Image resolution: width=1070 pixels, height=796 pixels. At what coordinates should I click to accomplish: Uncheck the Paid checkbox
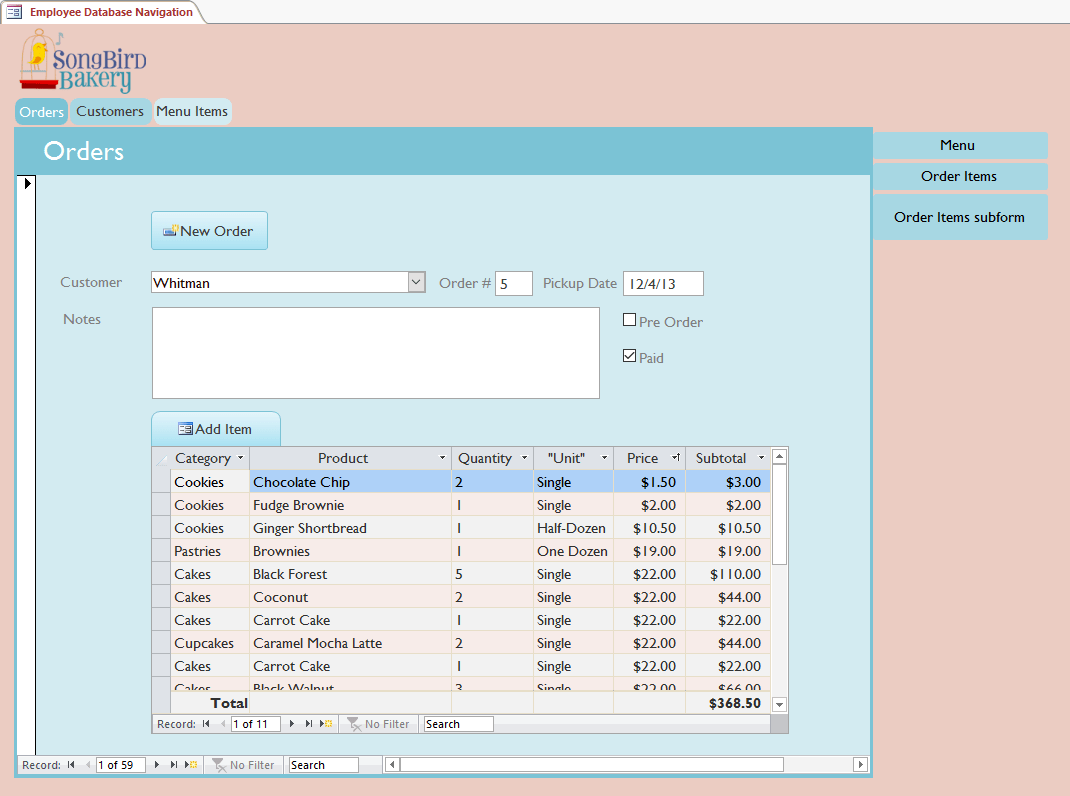pyautogui.click(x=630, y=355)
